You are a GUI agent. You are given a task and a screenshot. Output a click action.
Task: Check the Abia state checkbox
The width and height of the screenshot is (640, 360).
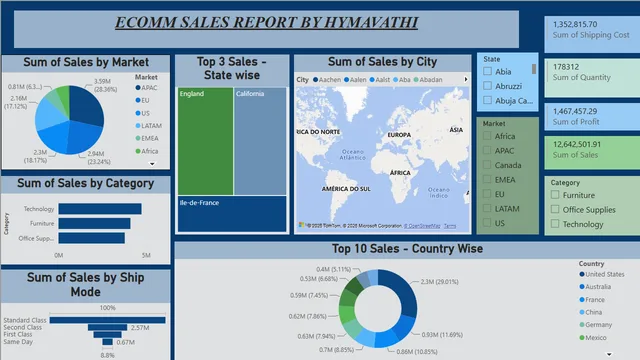(487, 71)
